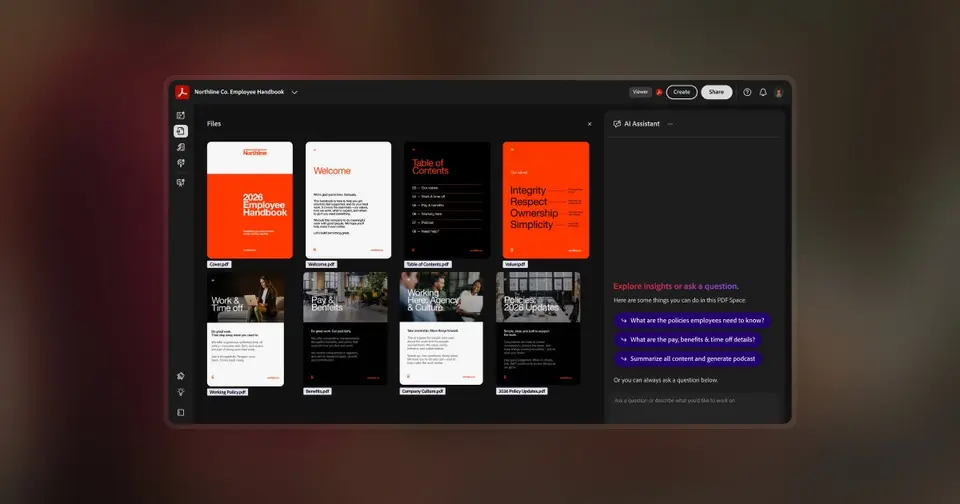Select 'What are the pay, benefits & time off details?'
This screenshot has height=504, width=960.
click(x=688, y=339)
